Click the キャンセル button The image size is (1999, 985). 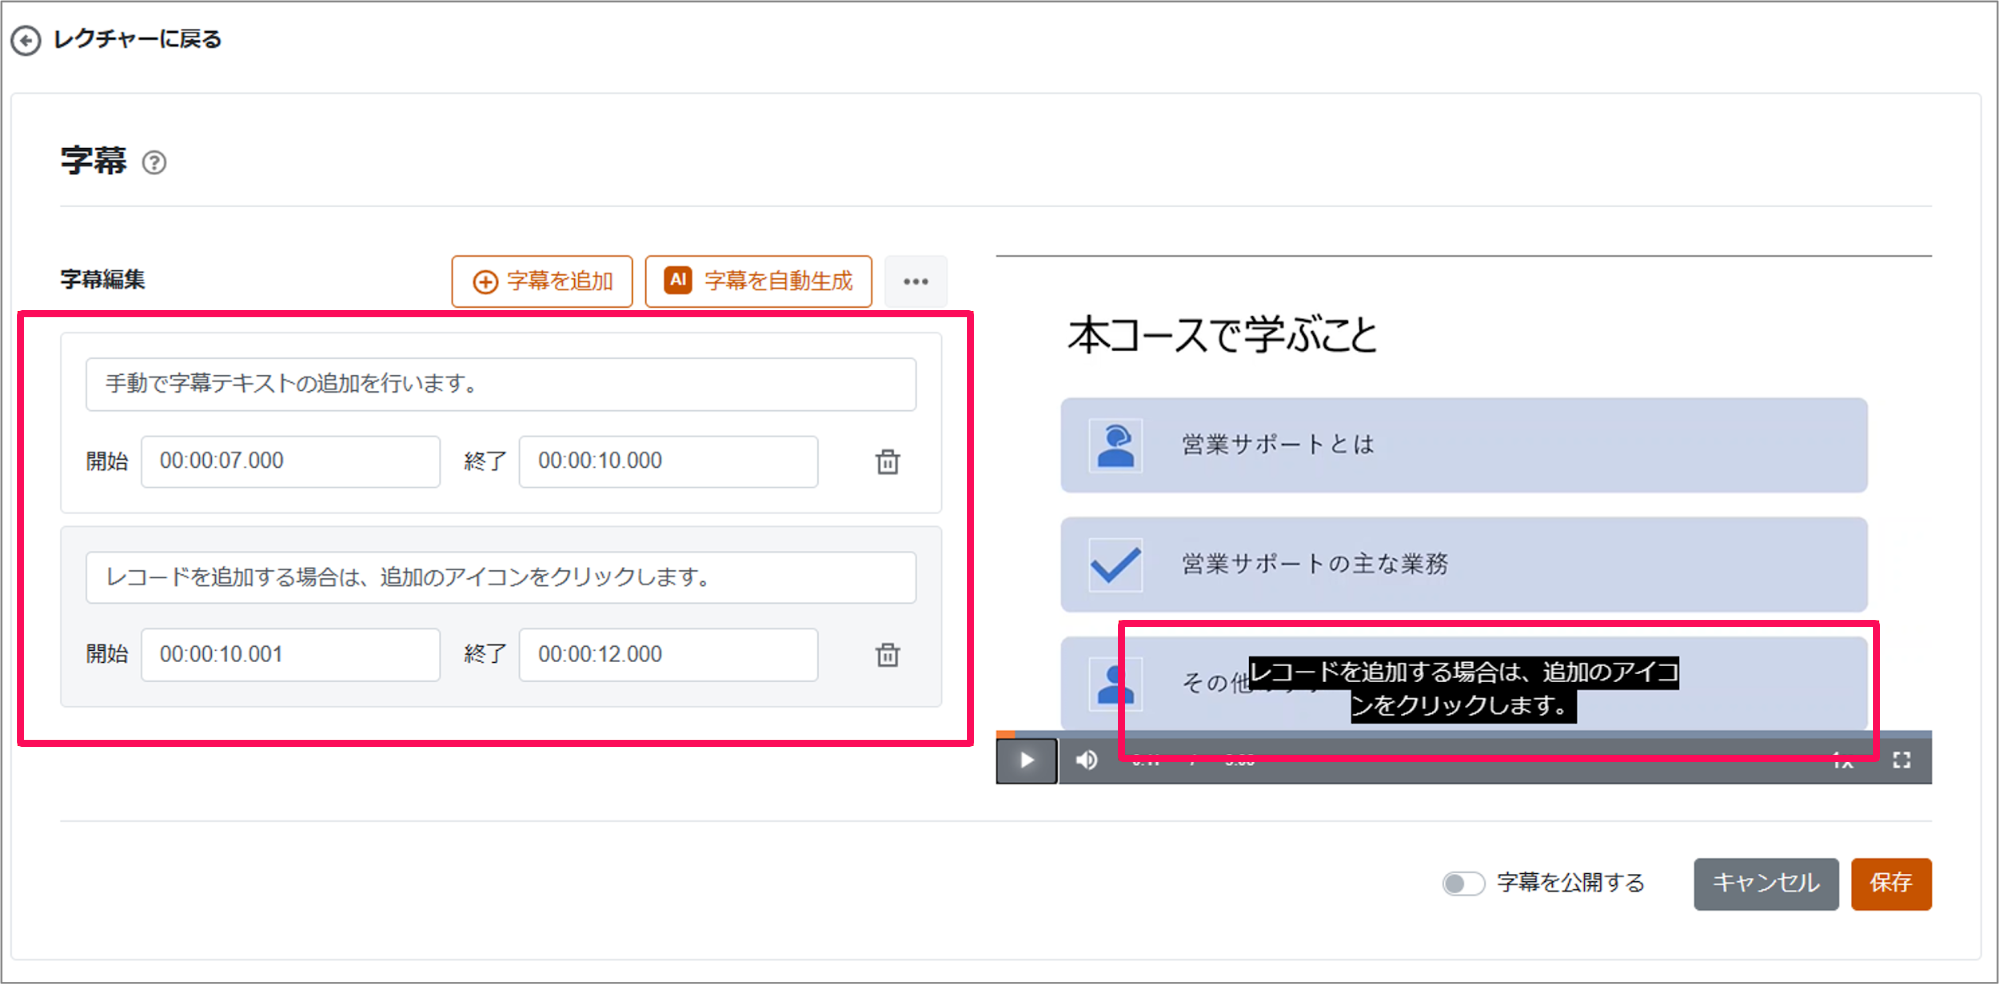click(1766, 884)
